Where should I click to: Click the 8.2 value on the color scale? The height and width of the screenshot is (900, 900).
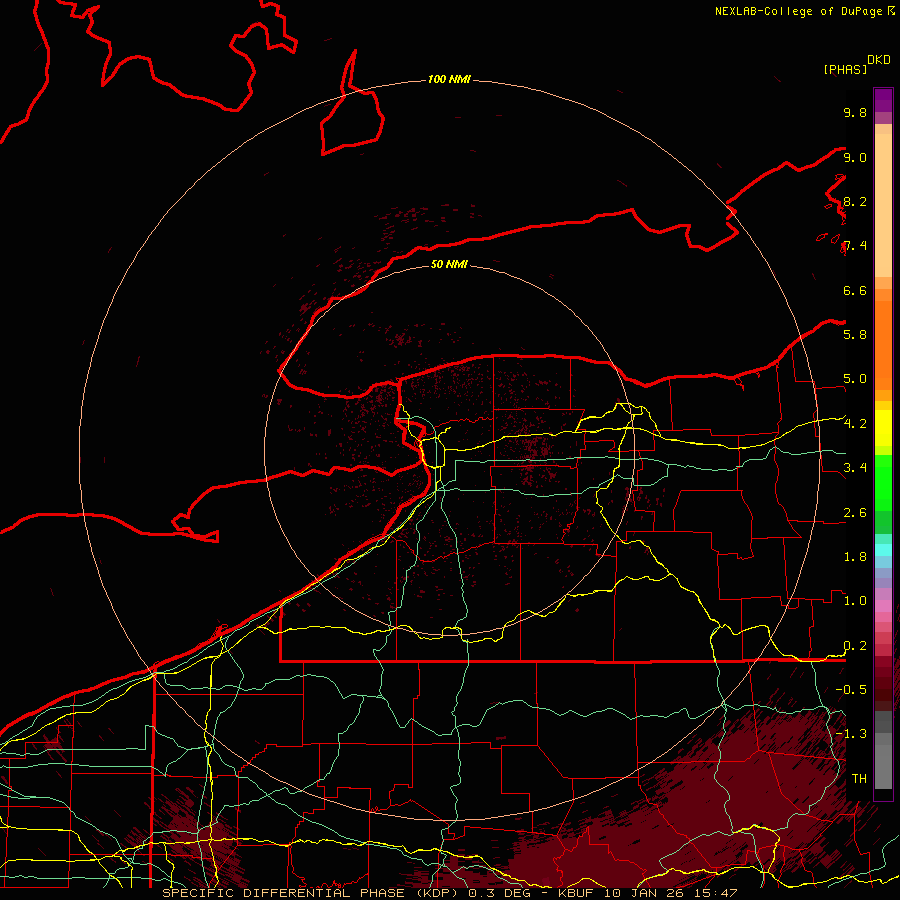coord(855,201)
